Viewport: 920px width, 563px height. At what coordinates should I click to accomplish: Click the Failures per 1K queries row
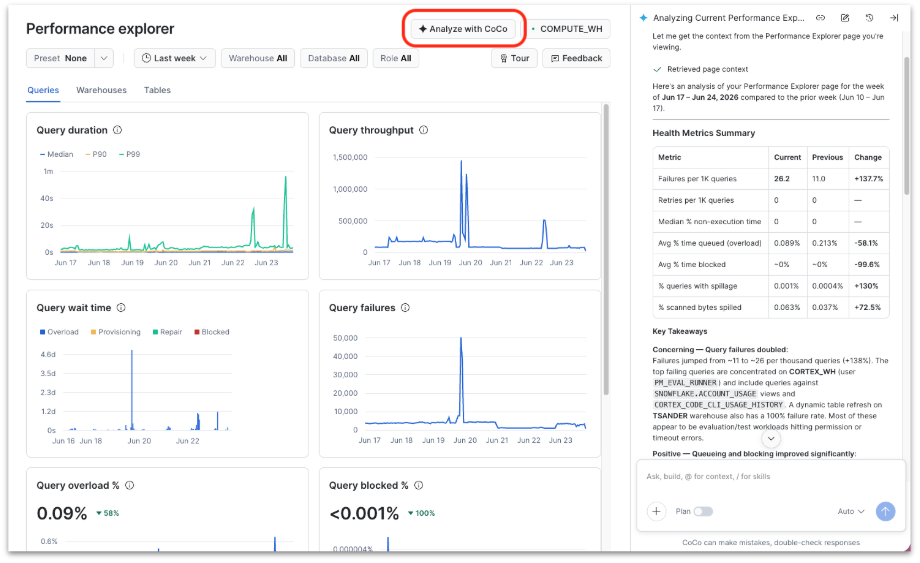pyautogui.click(x=770, y=178)
